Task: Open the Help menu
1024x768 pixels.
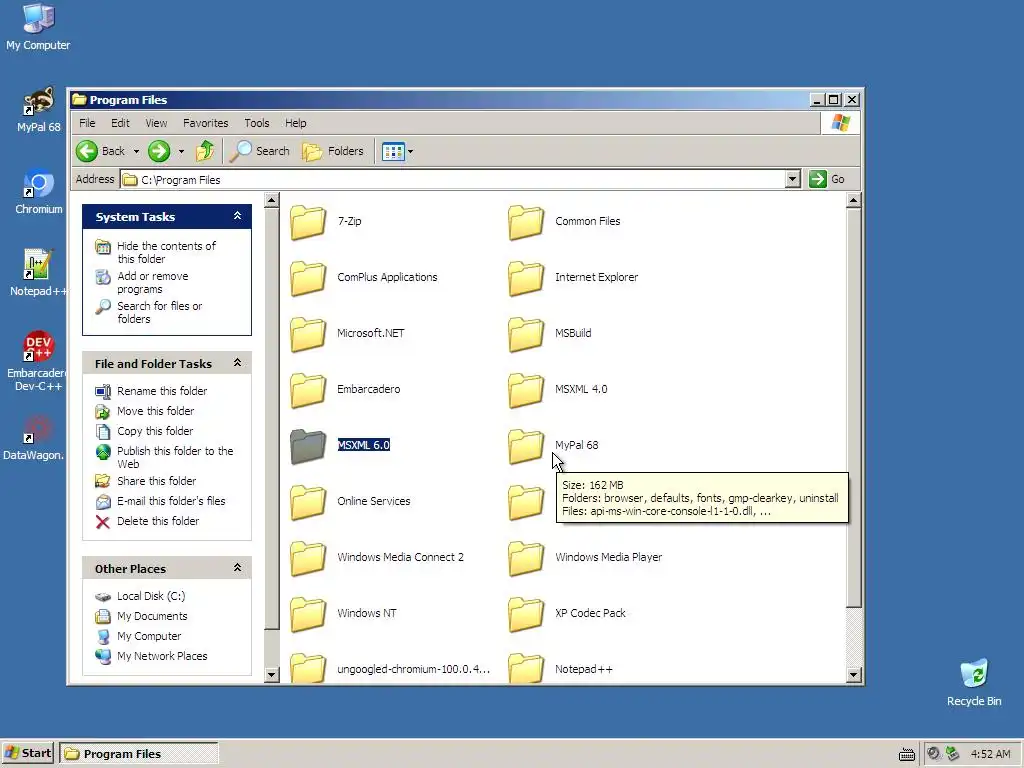Action: click(x=295, y=123)
